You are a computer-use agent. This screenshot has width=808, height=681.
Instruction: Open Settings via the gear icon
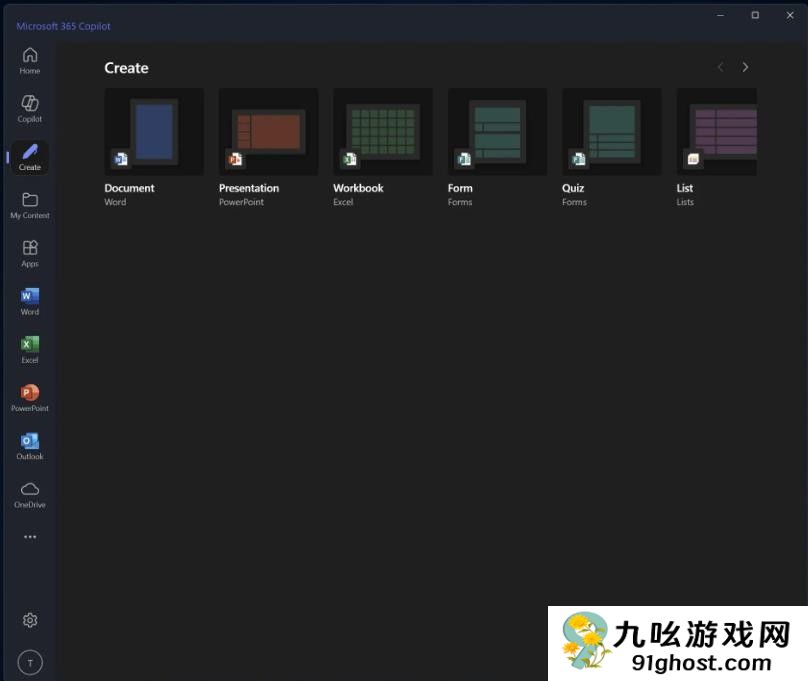pos(29,620)
